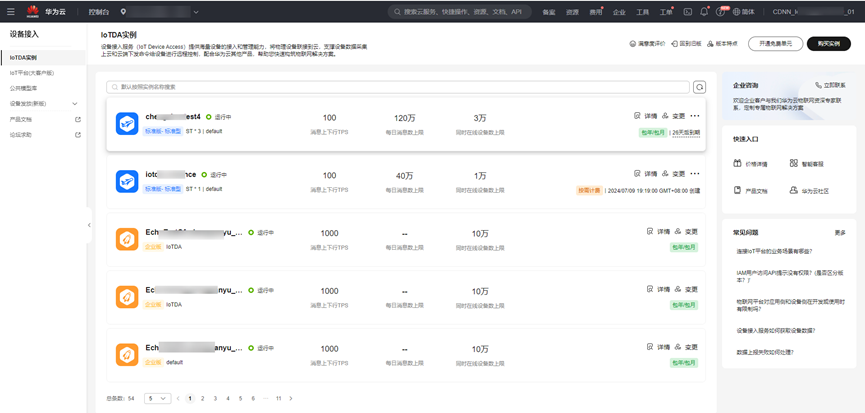This screenshot has width=865, height=413.
Task: Click the 开通免费单元 button
Action: click(x=775, y=44)
